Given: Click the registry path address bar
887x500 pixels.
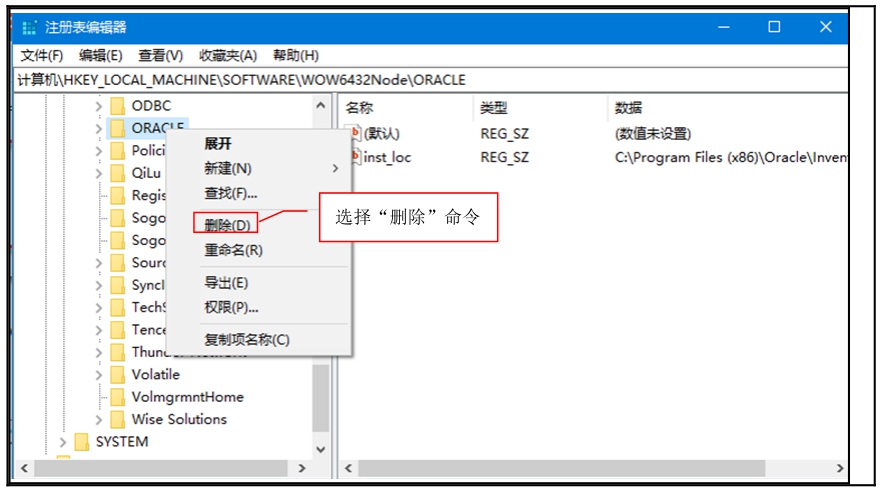Looking at the screenshot, I should pos(431,80).
